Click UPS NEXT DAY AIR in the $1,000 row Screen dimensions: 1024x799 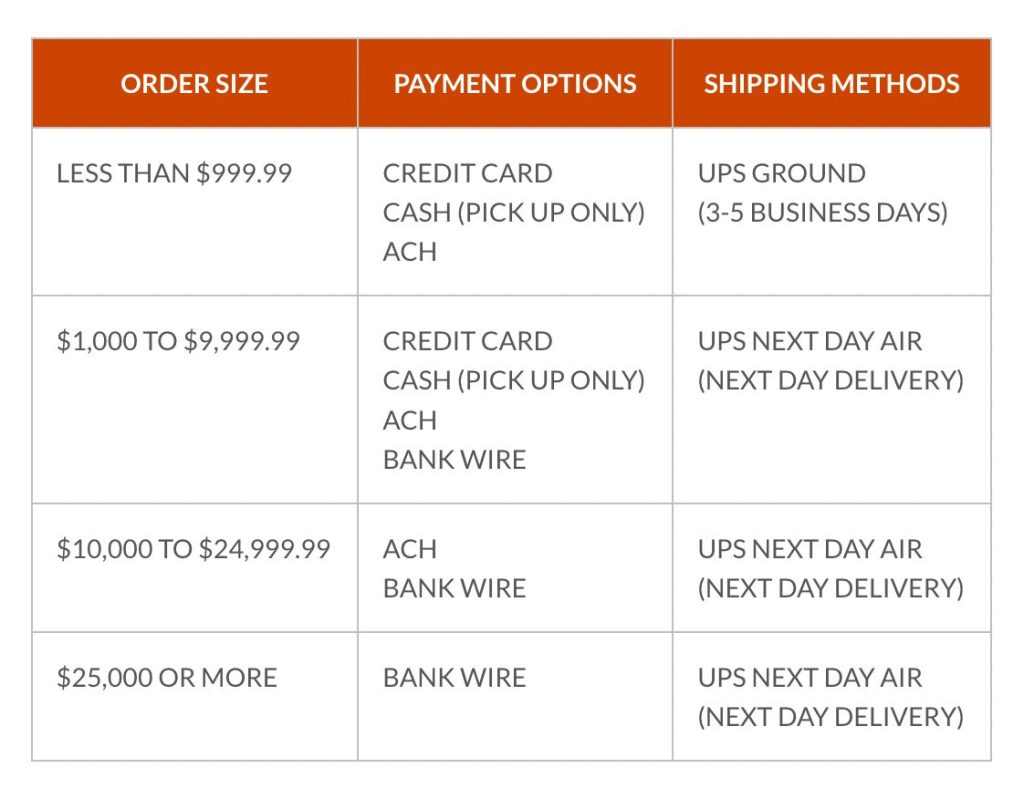(809, 341)
